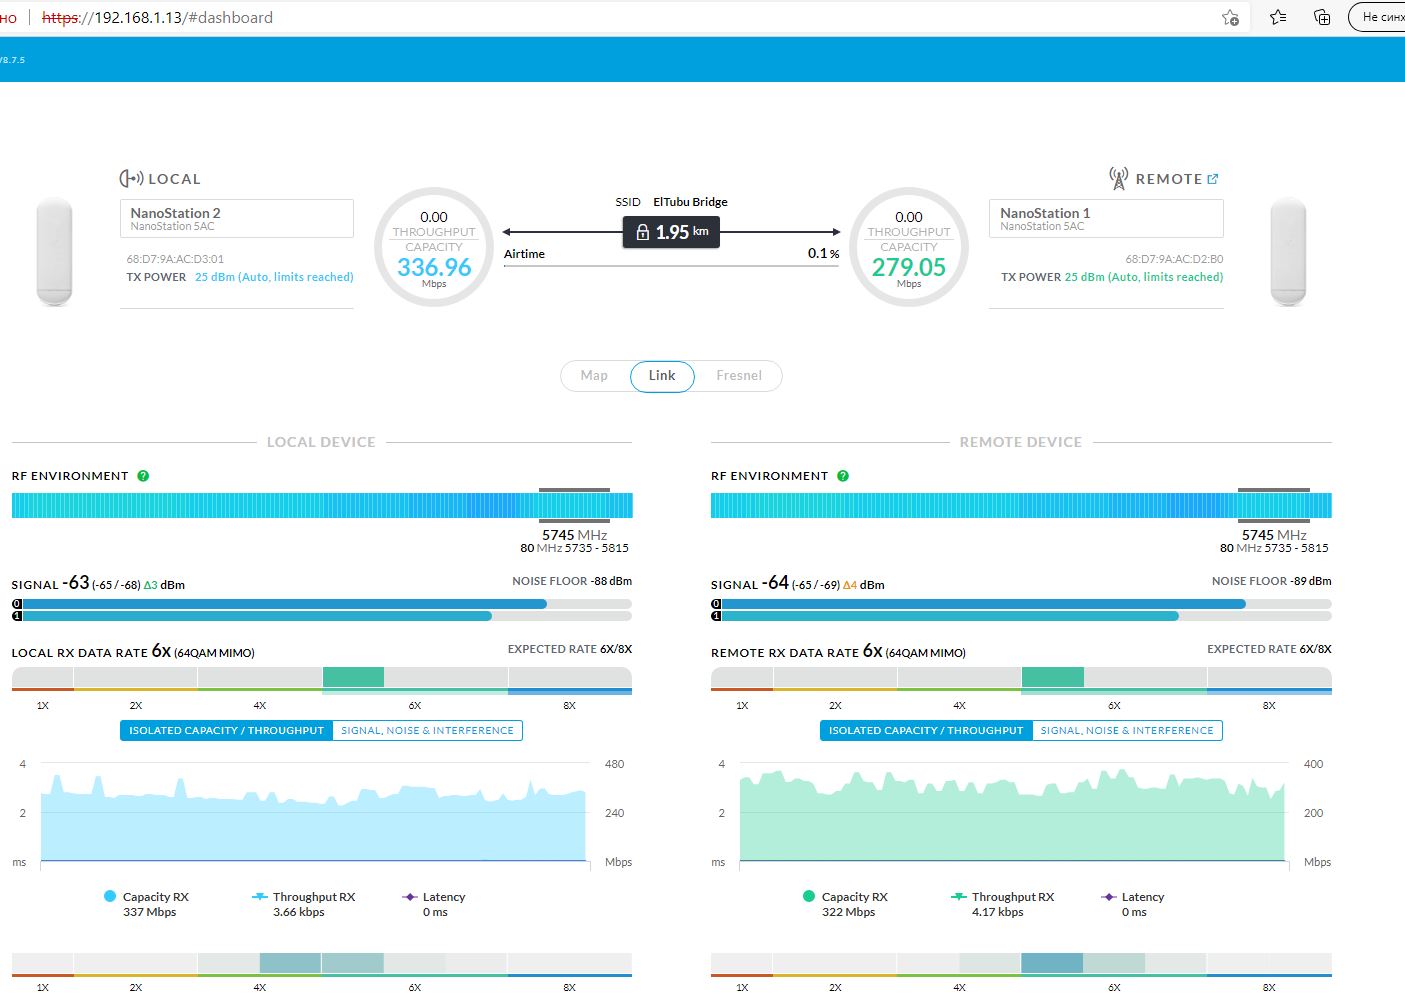
Task: Toggle remote Capacity RX legend dot
Action: [x=809, y=896]
